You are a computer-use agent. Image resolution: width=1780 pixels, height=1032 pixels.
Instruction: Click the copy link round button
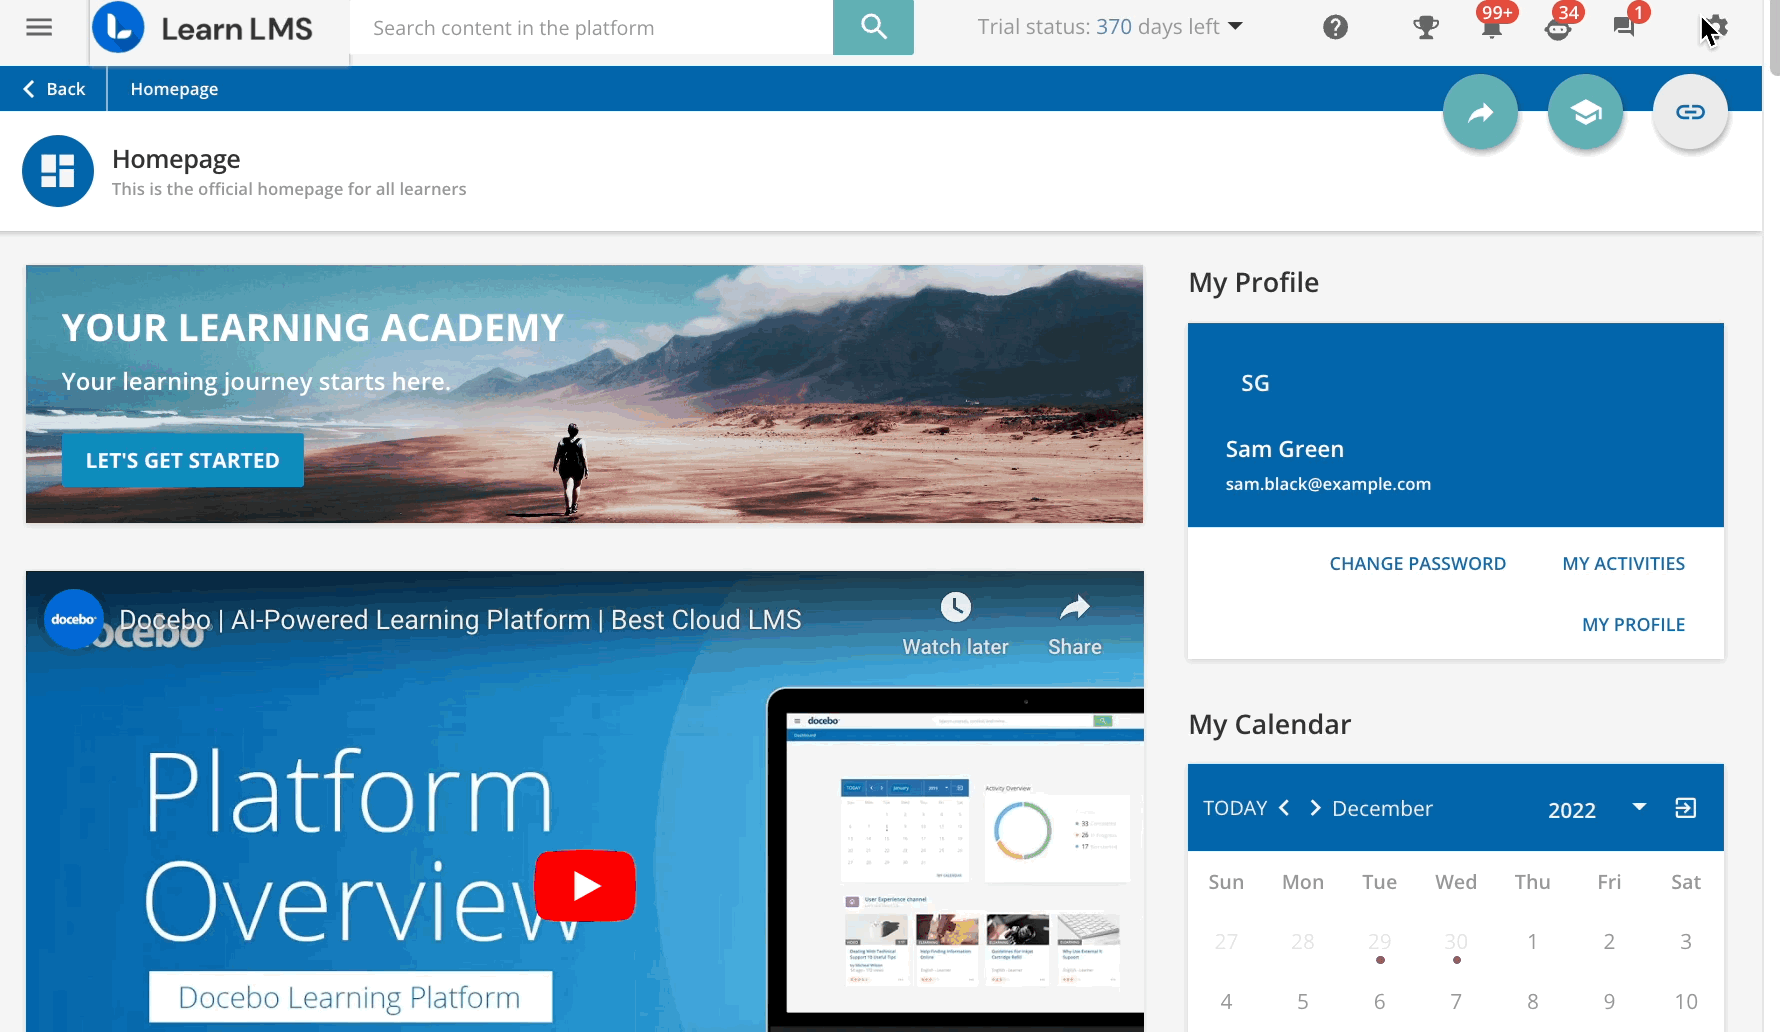click(x=1690, y=112)
